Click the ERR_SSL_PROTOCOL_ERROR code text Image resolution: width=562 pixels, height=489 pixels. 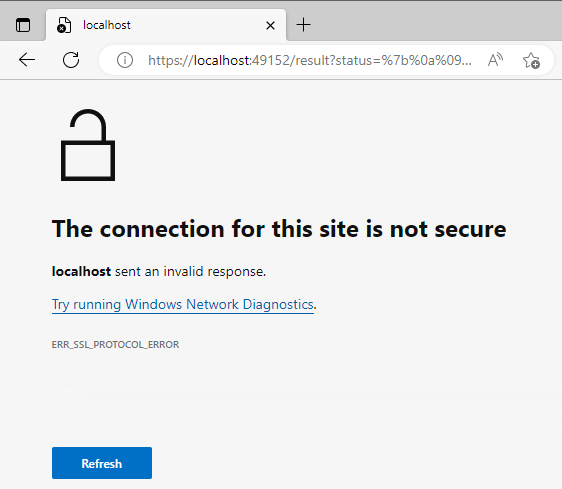pos(115,345)
